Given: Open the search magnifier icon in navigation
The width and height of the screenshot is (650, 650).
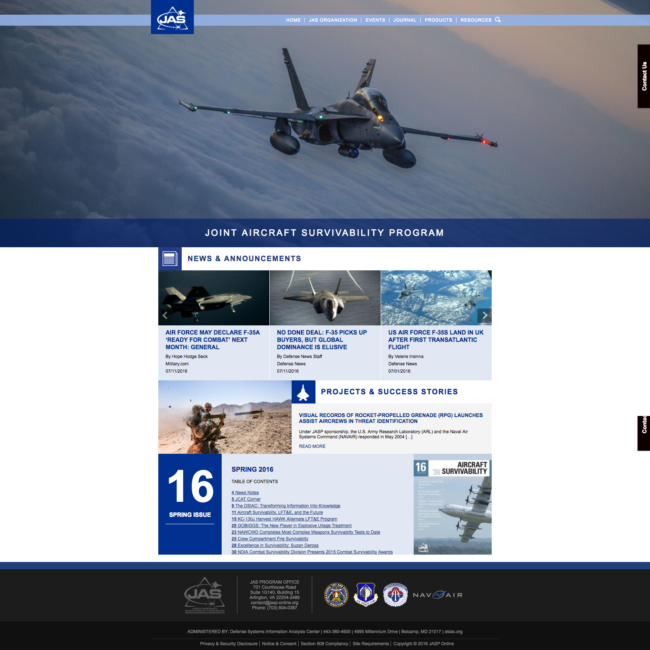Looking at the screenshot, I should (497, 19).
